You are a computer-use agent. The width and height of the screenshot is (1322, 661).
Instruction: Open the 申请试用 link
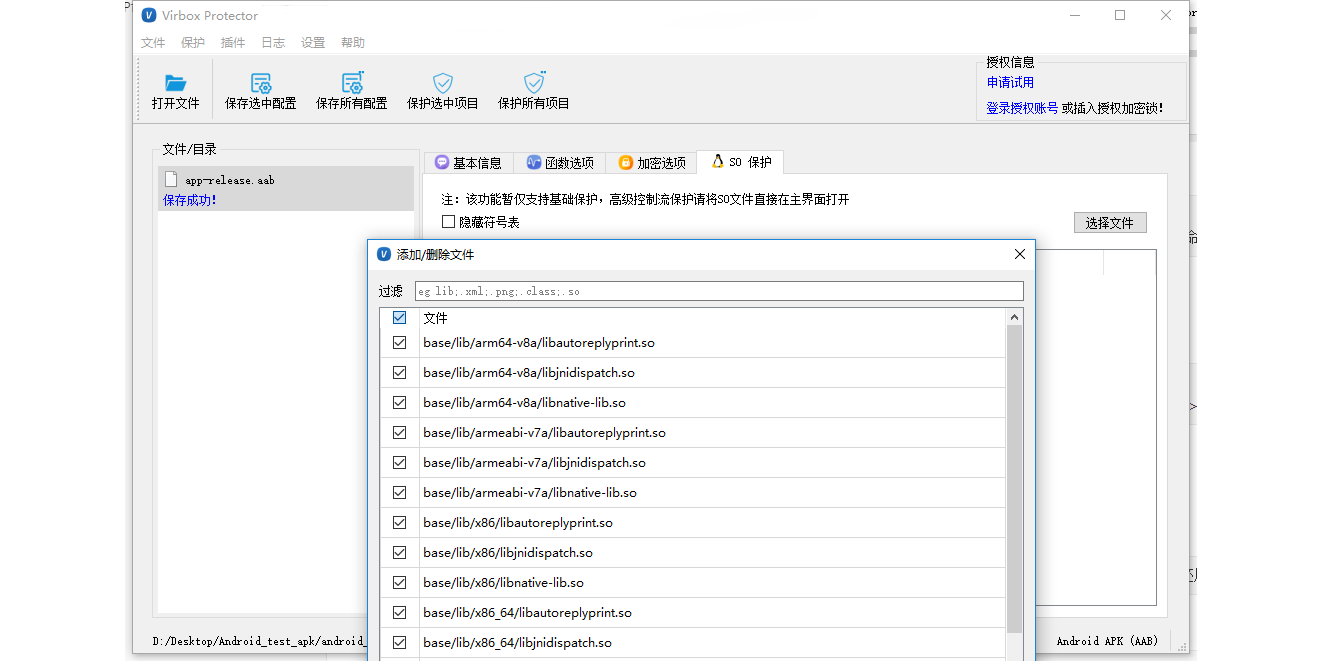1010,82
